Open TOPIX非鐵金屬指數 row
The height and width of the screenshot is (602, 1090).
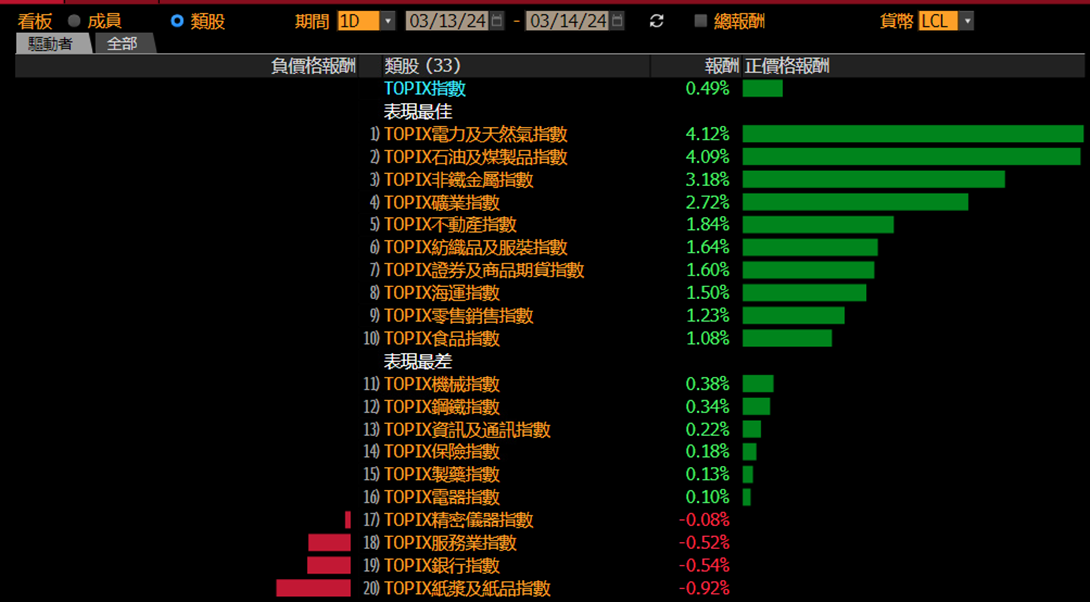coord(459,179)
